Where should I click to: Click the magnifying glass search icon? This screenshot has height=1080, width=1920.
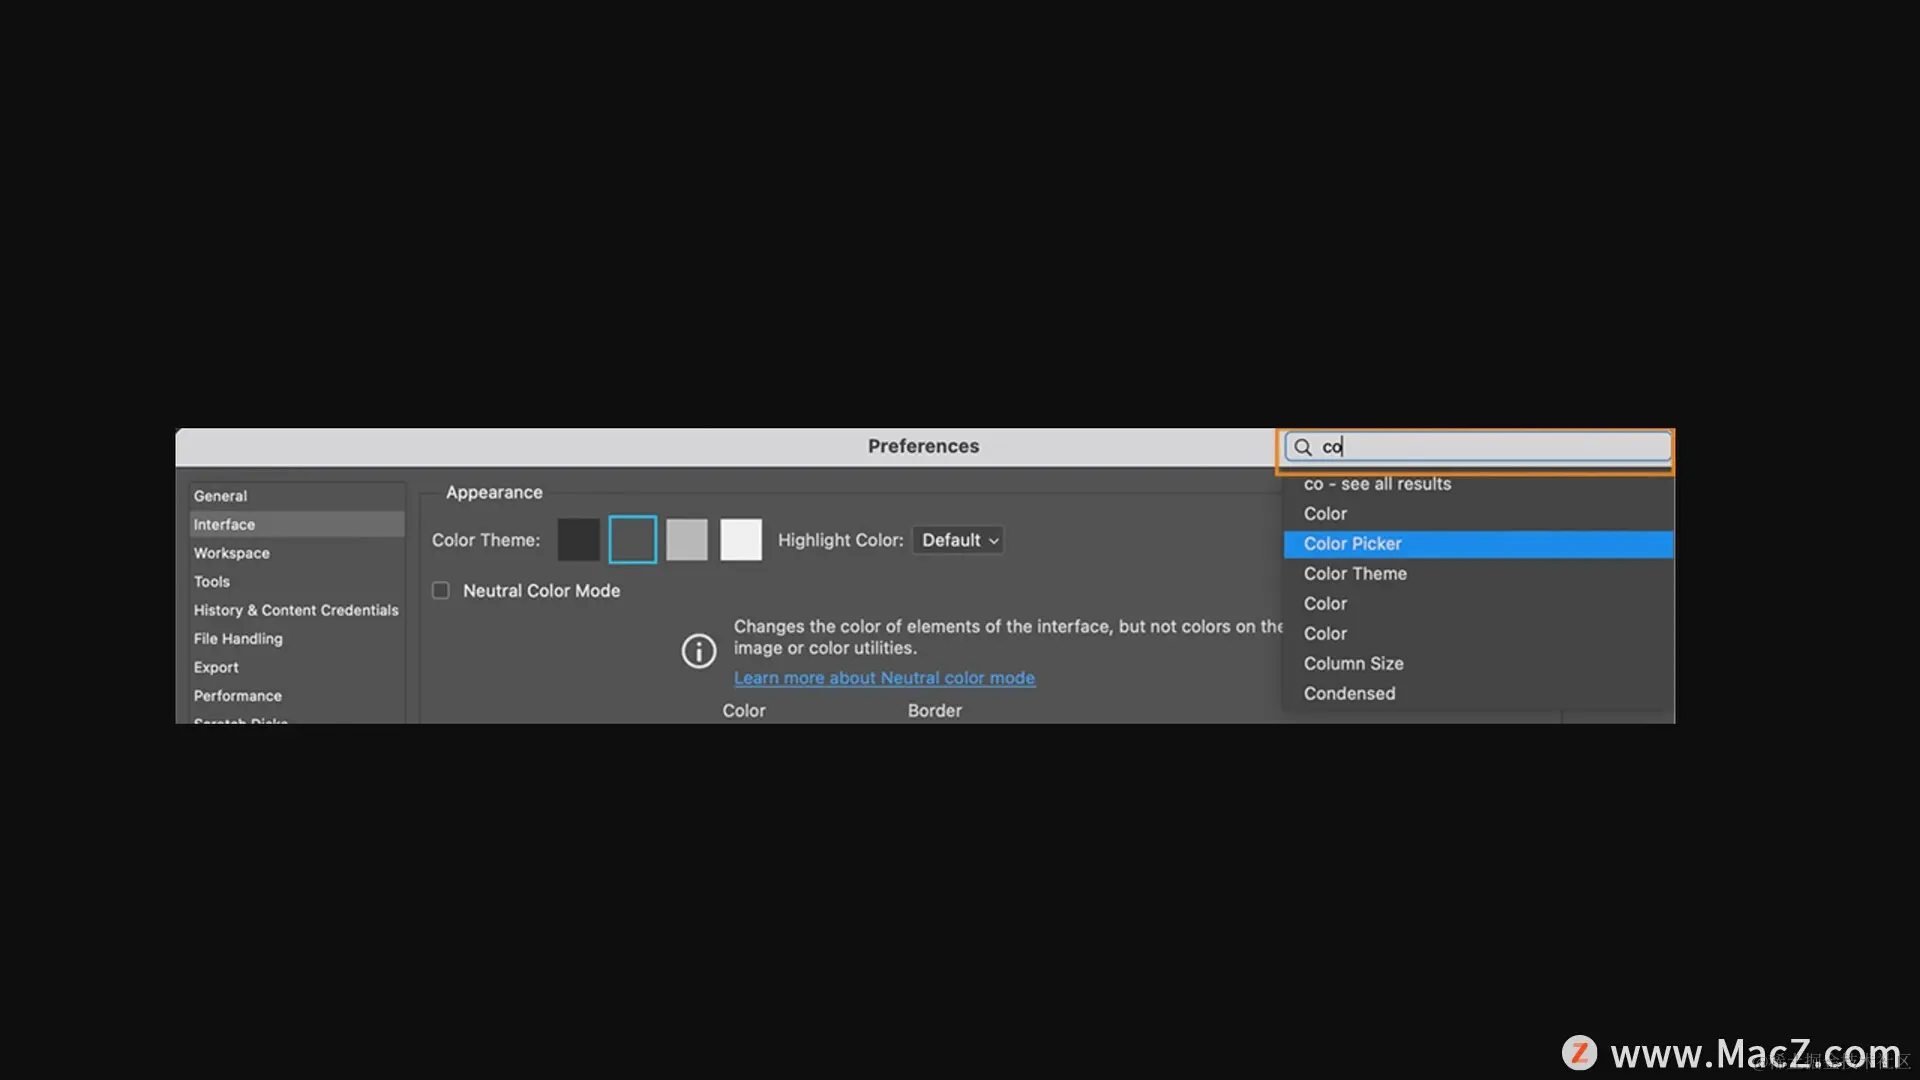[x=1303, y=447]
